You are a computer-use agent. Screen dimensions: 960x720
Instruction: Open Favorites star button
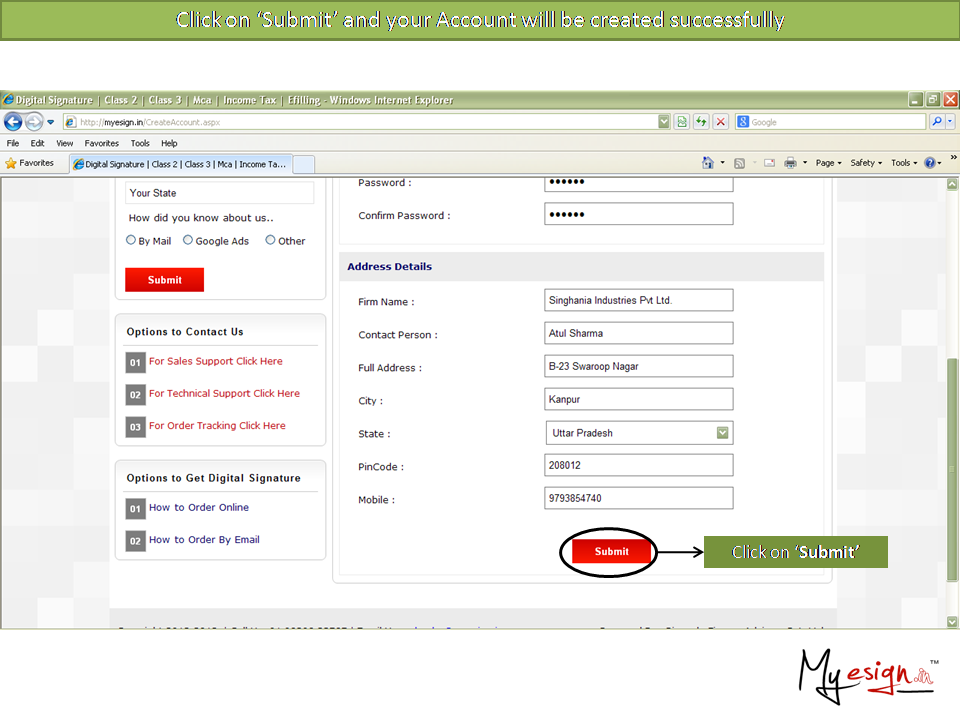tap(30, 163)
